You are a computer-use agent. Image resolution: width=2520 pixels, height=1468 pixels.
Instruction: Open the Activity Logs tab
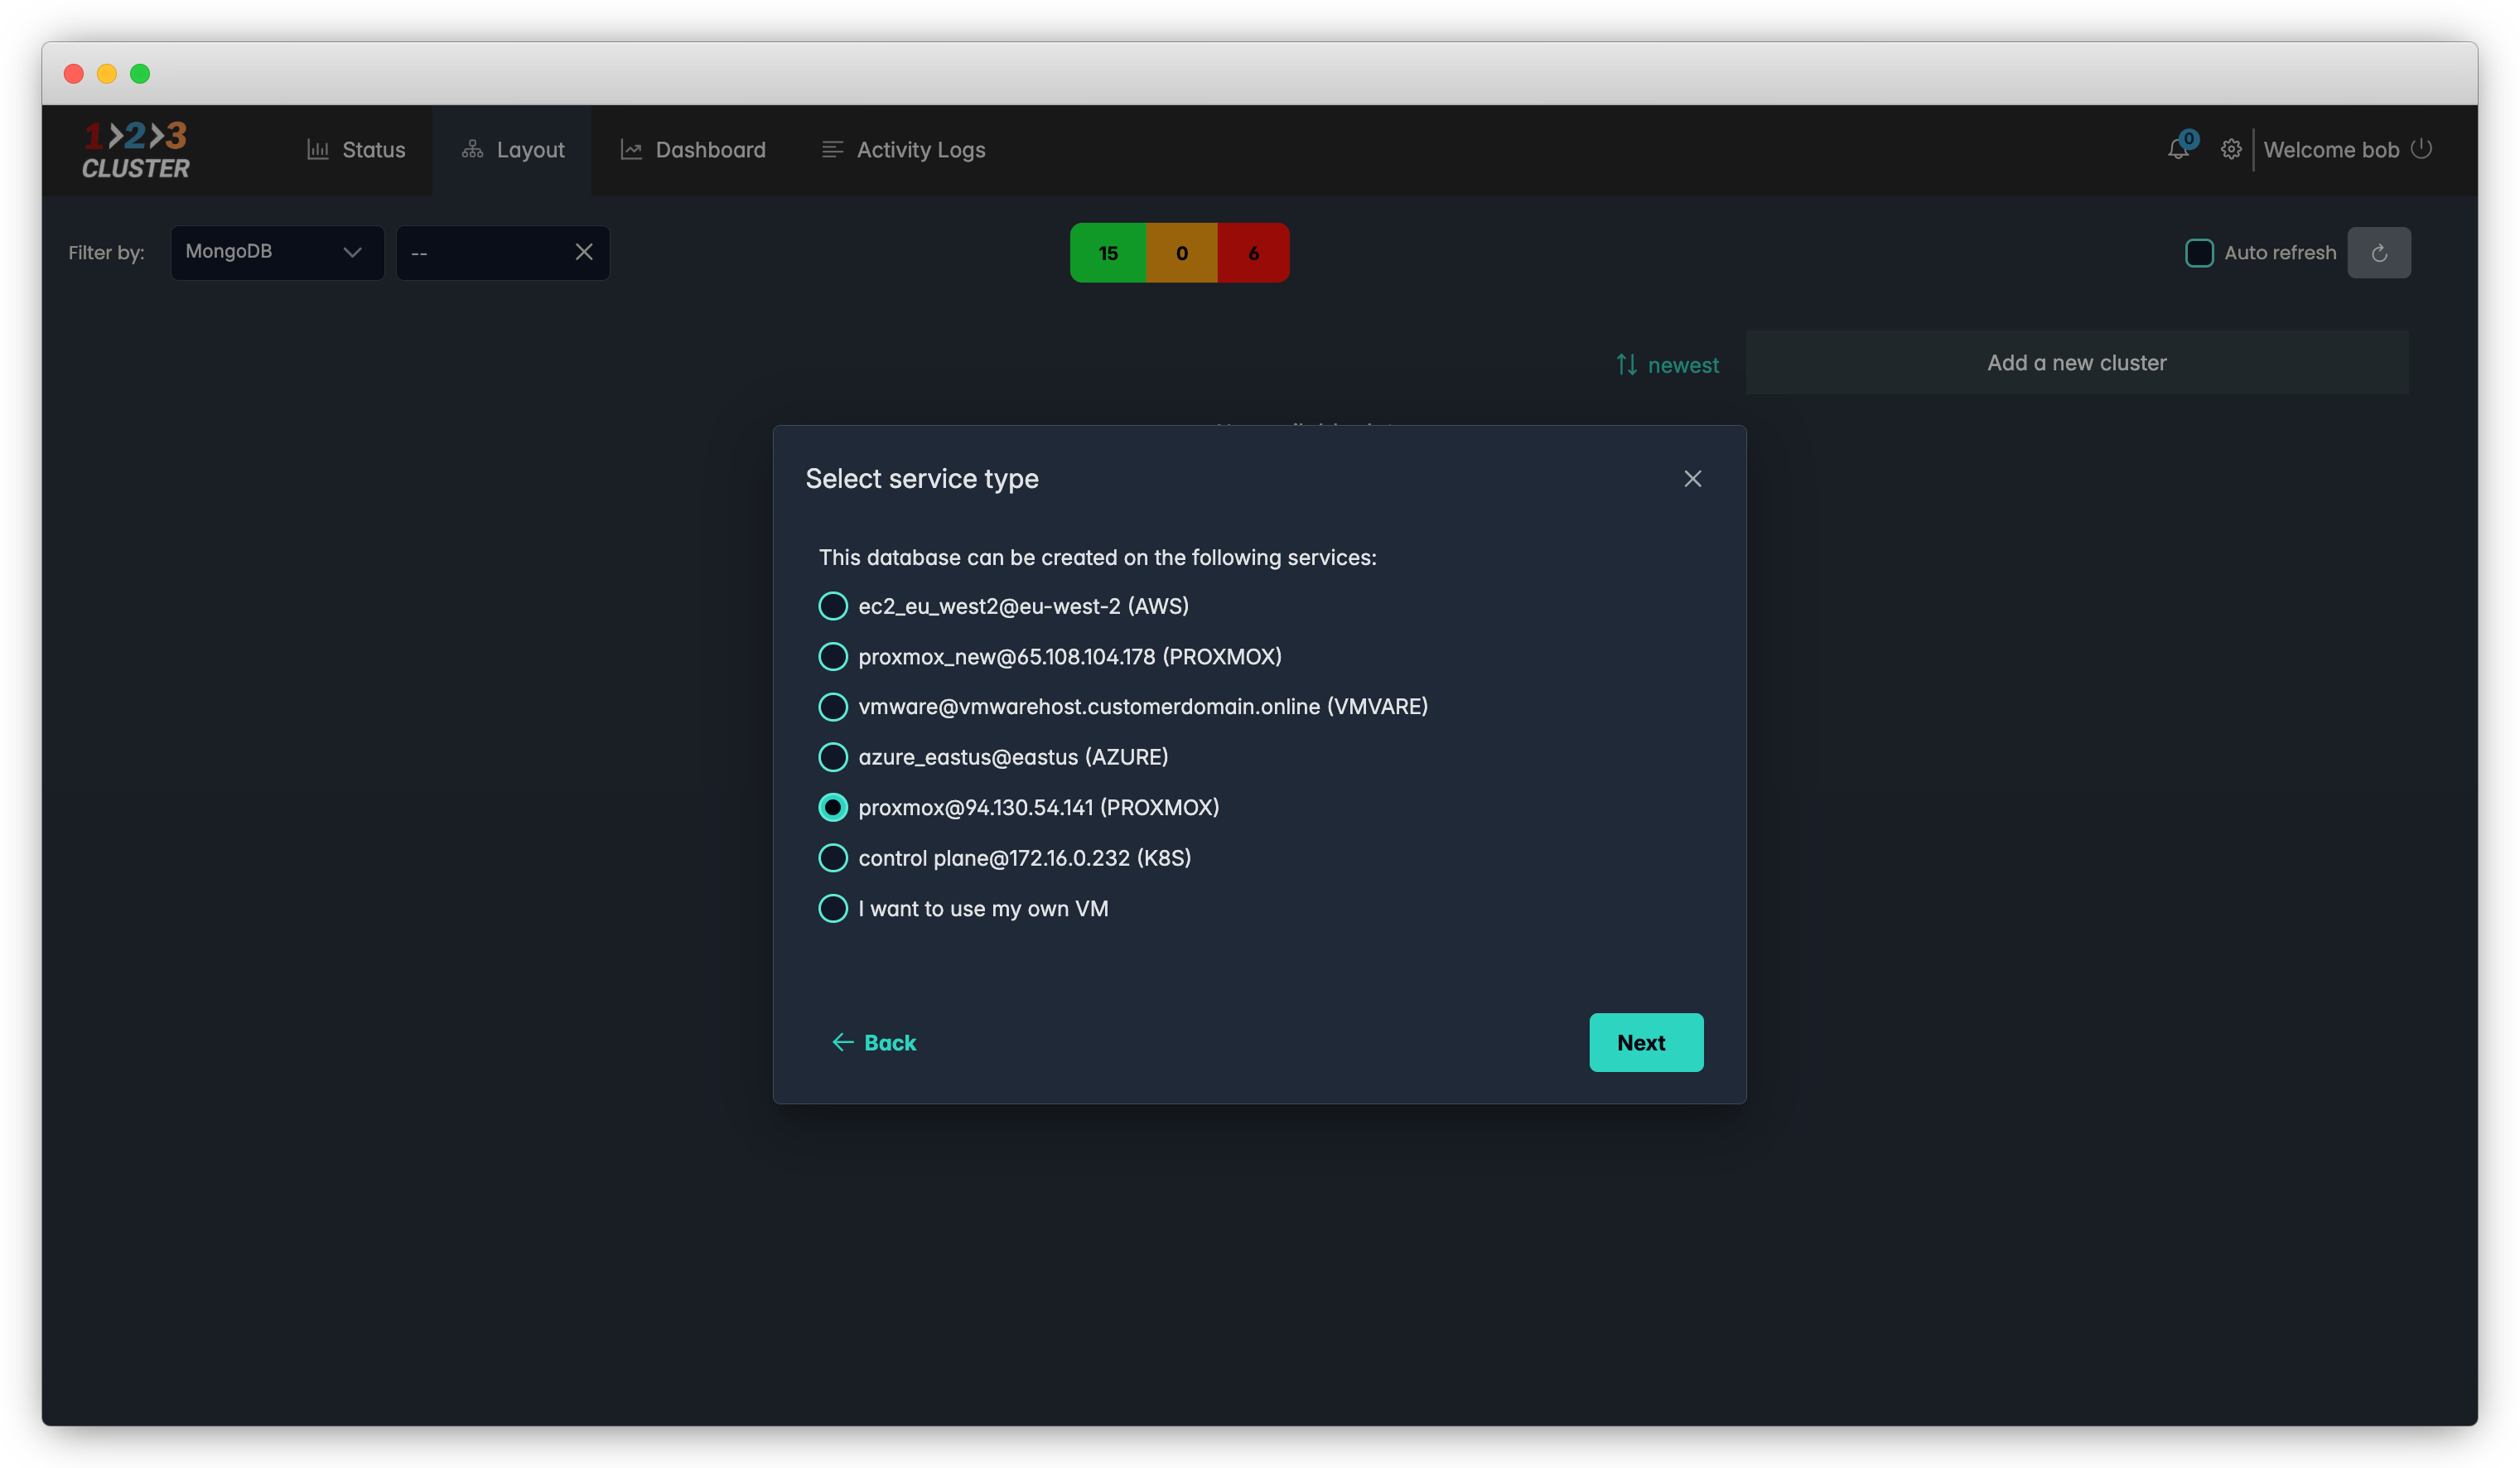(903, 150)
